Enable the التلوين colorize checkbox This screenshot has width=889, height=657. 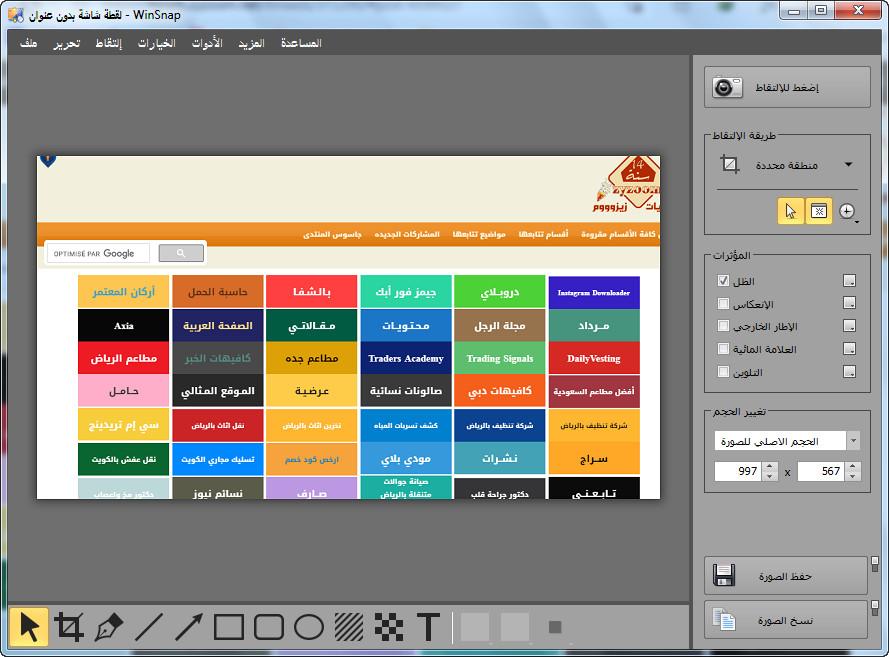click(723, 372)
